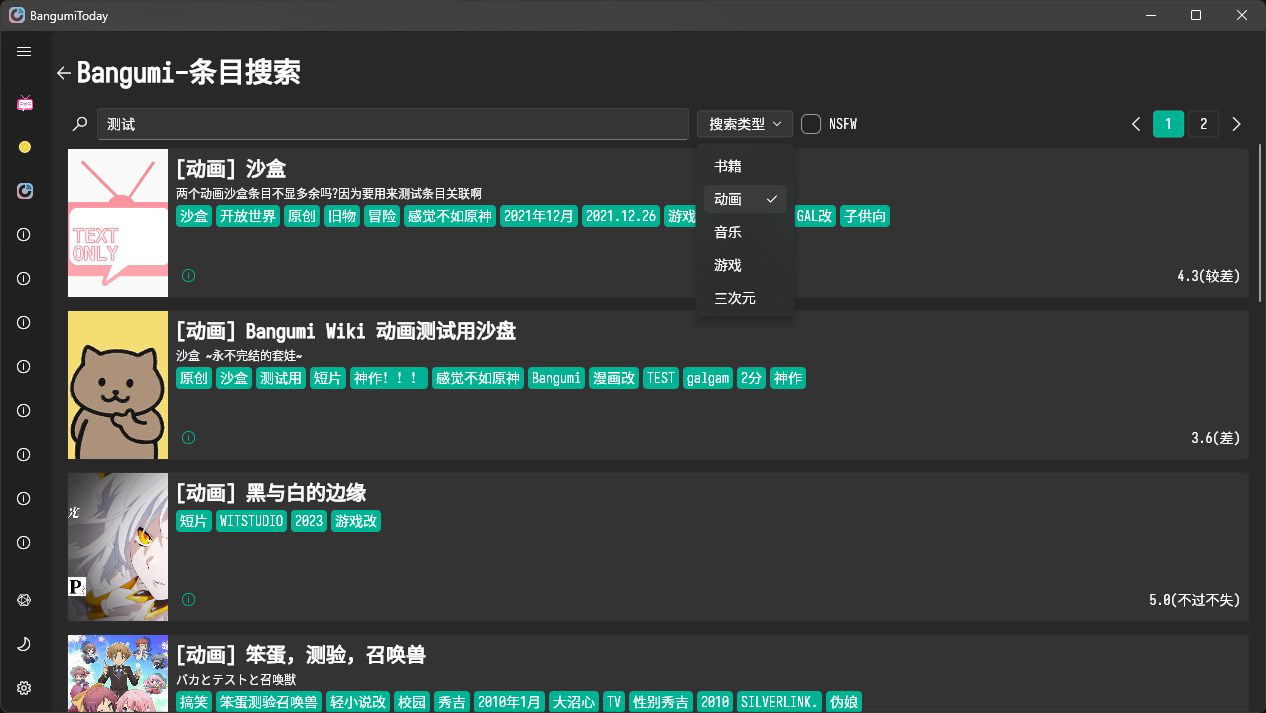Click the 旧物 tag

coord(341,216)
